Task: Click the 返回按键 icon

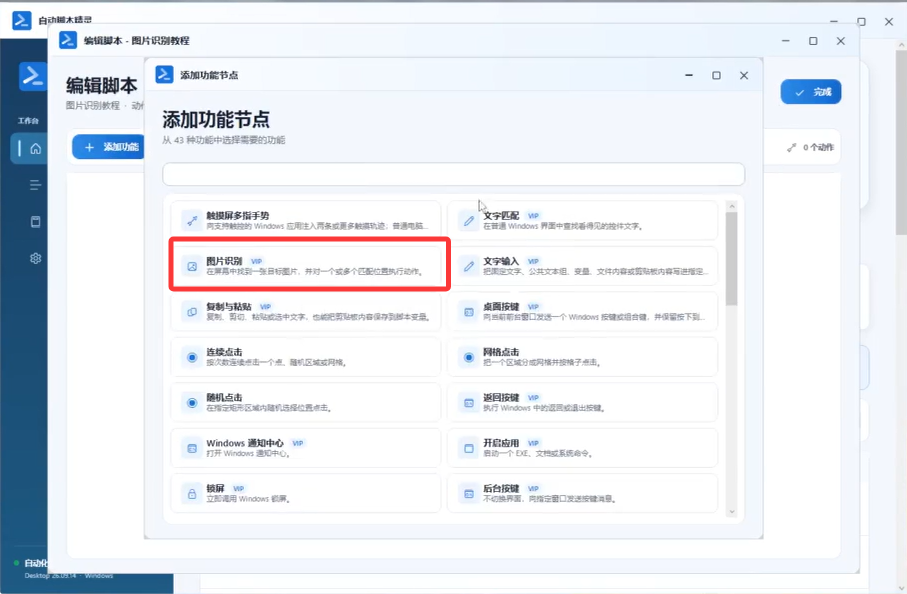Action: pos(469,403)
